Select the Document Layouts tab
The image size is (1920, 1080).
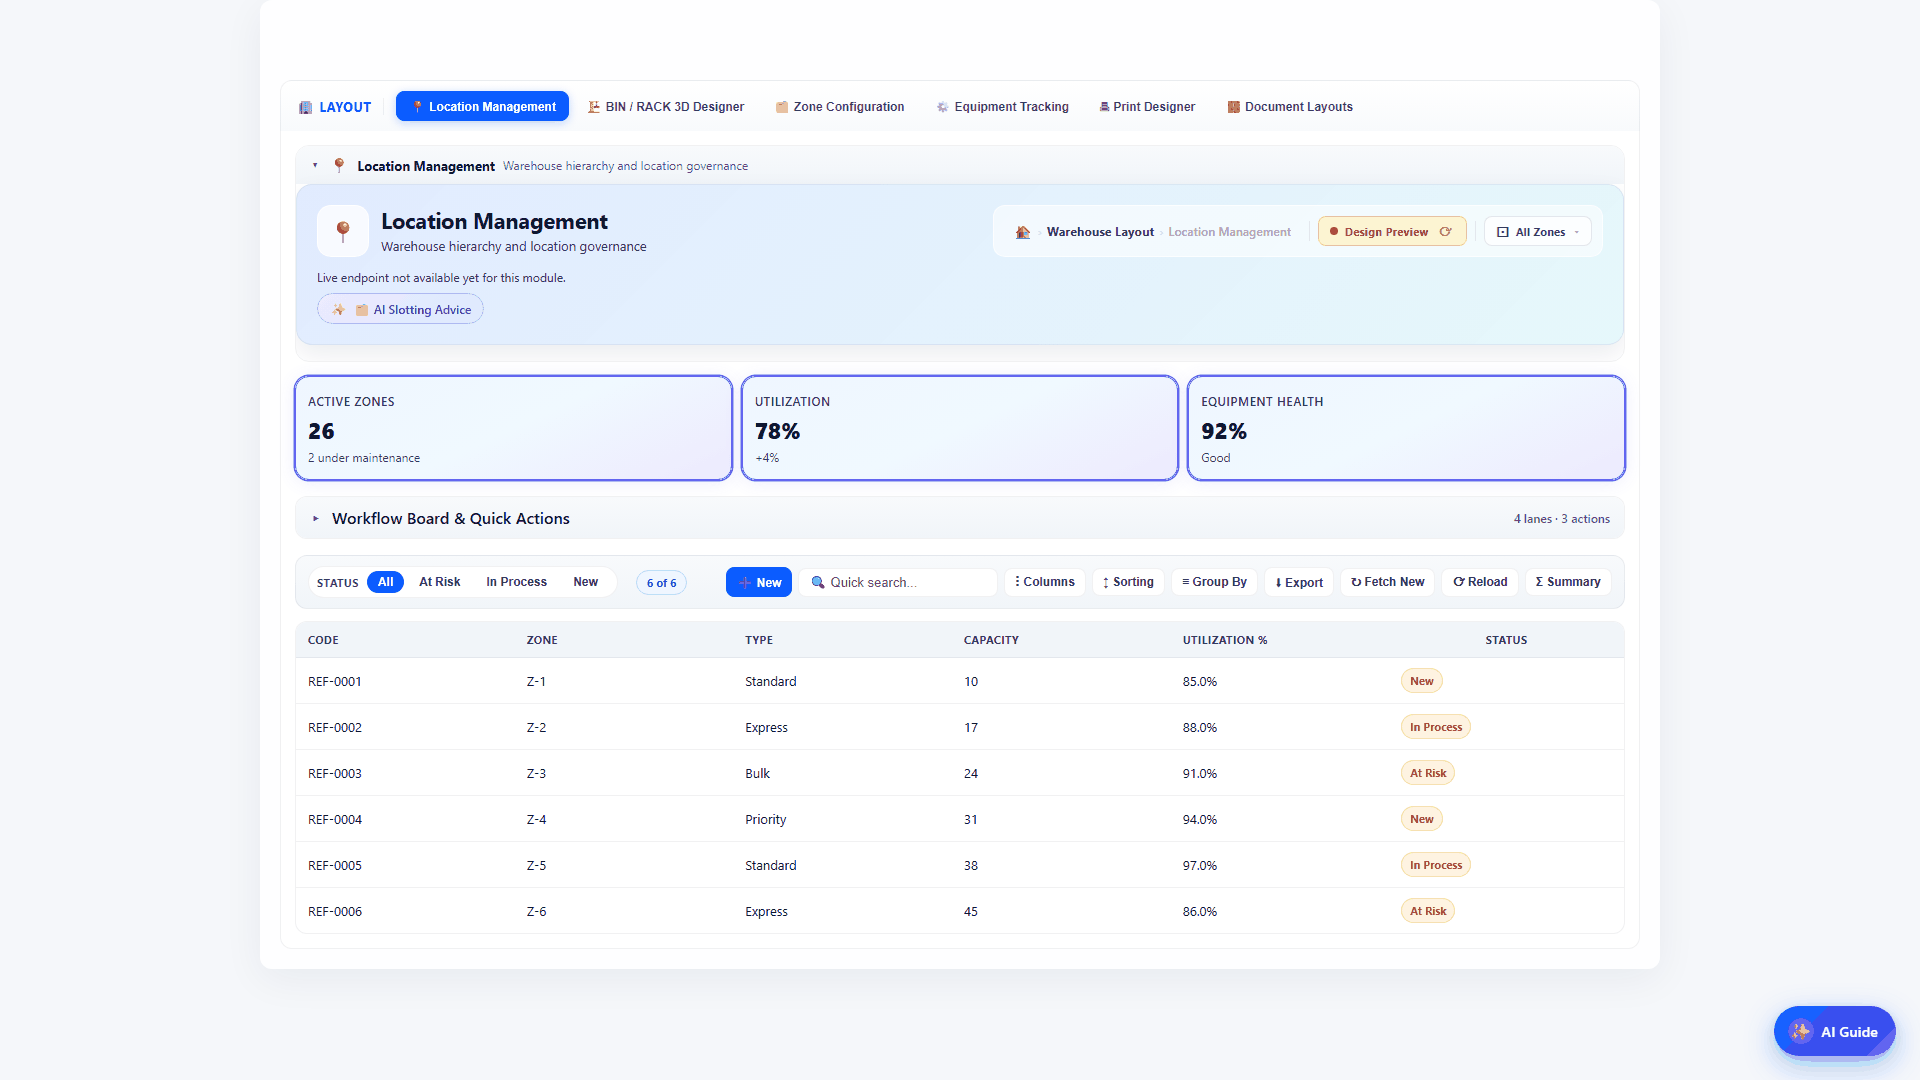coord(1290,107)
